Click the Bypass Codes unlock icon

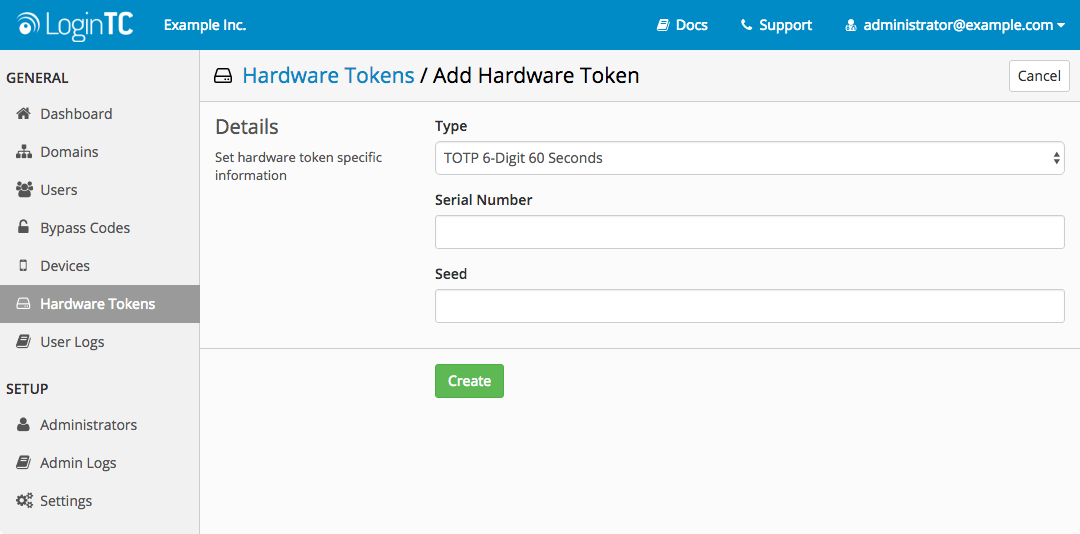(24, 228)
